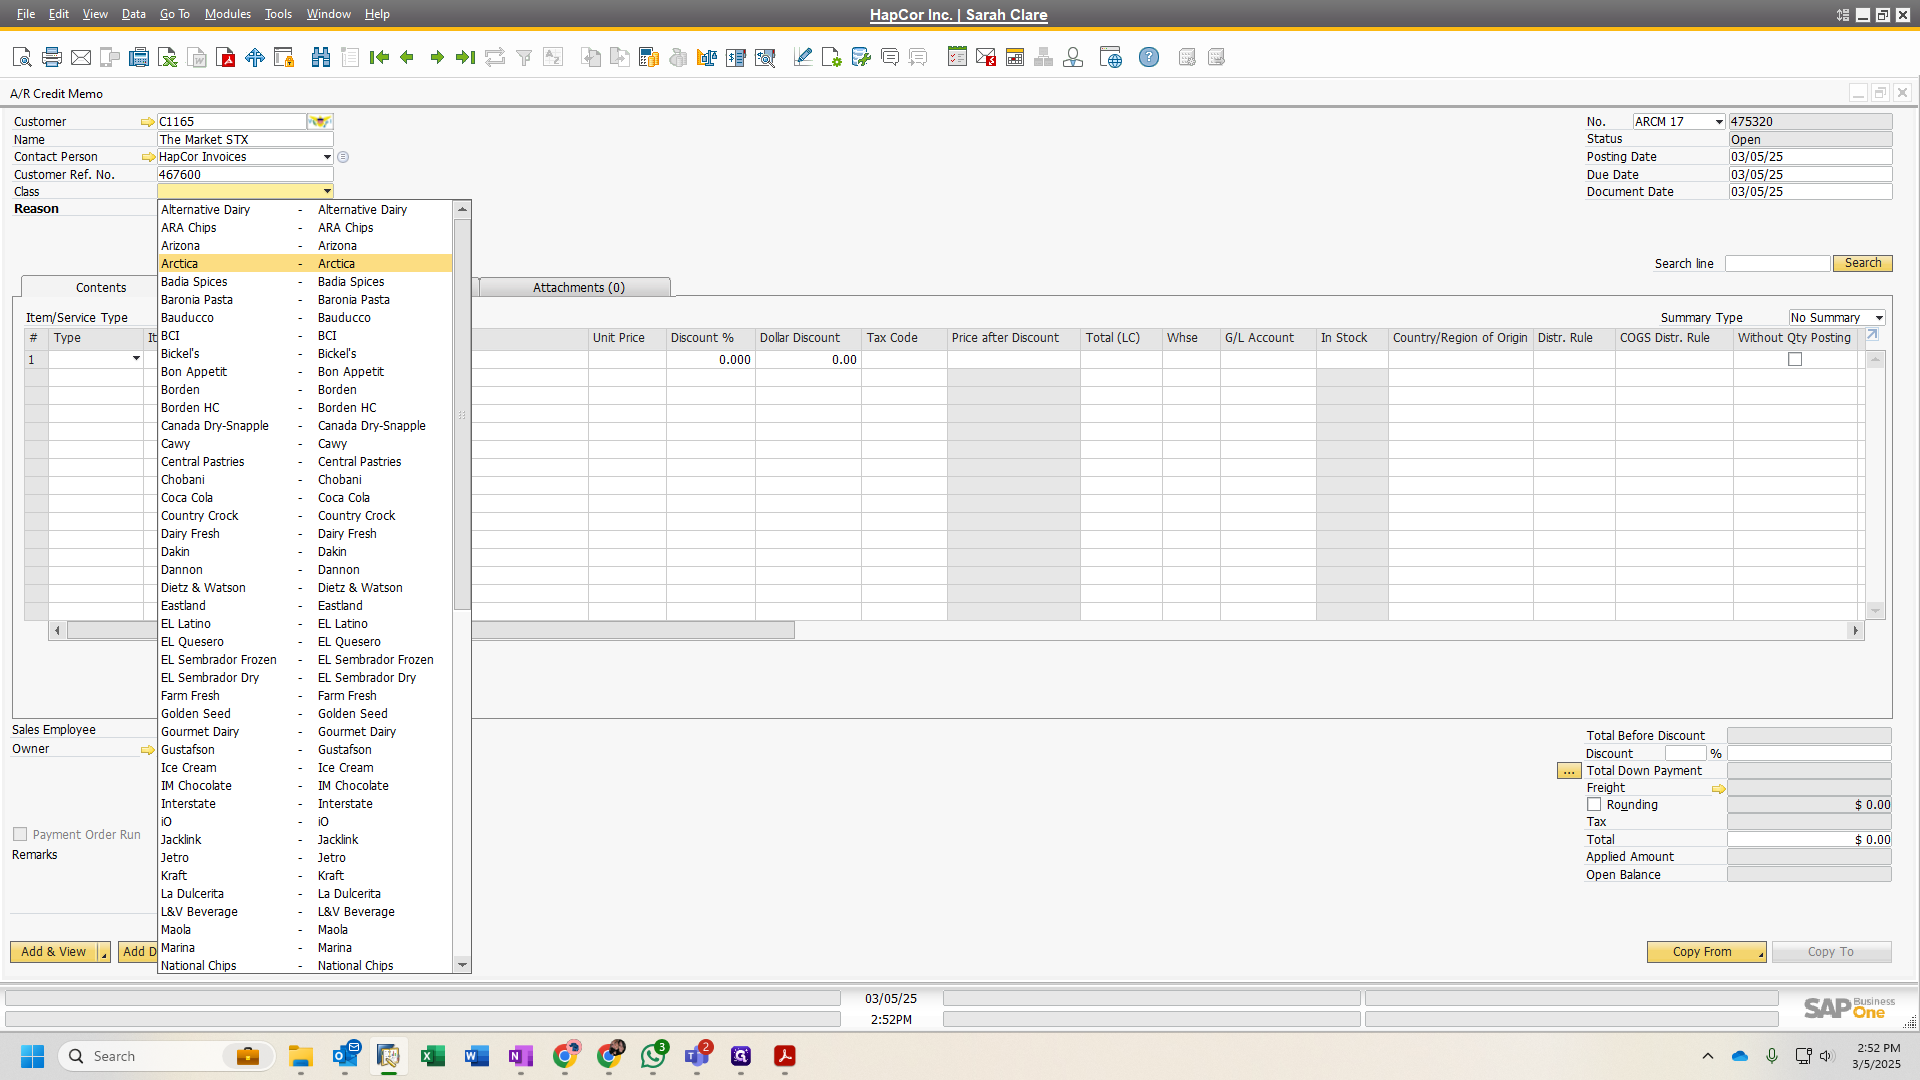Click the Copy From button
This screenshot has width=1920, height=1080.
(x=1701, y=952)
